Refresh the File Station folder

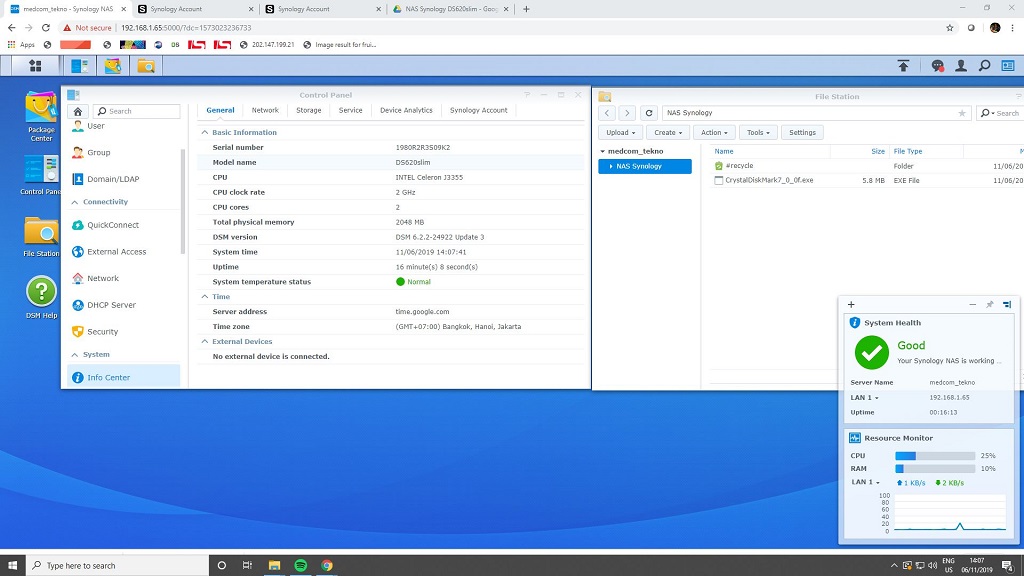pyautogui.click(x=648, y=113)
